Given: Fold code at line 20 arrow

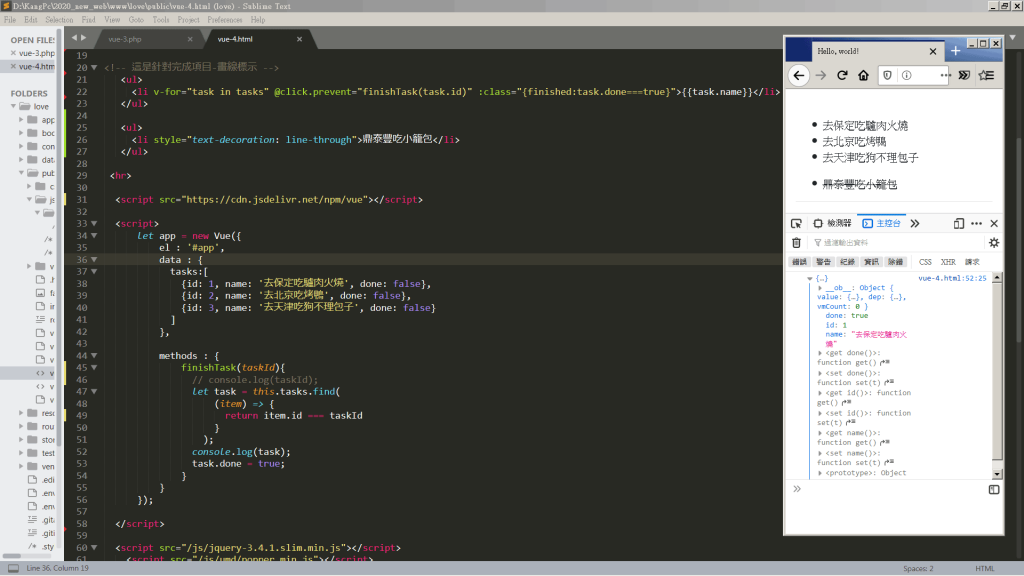Looking at the screenshot, I should coord(94,68).
